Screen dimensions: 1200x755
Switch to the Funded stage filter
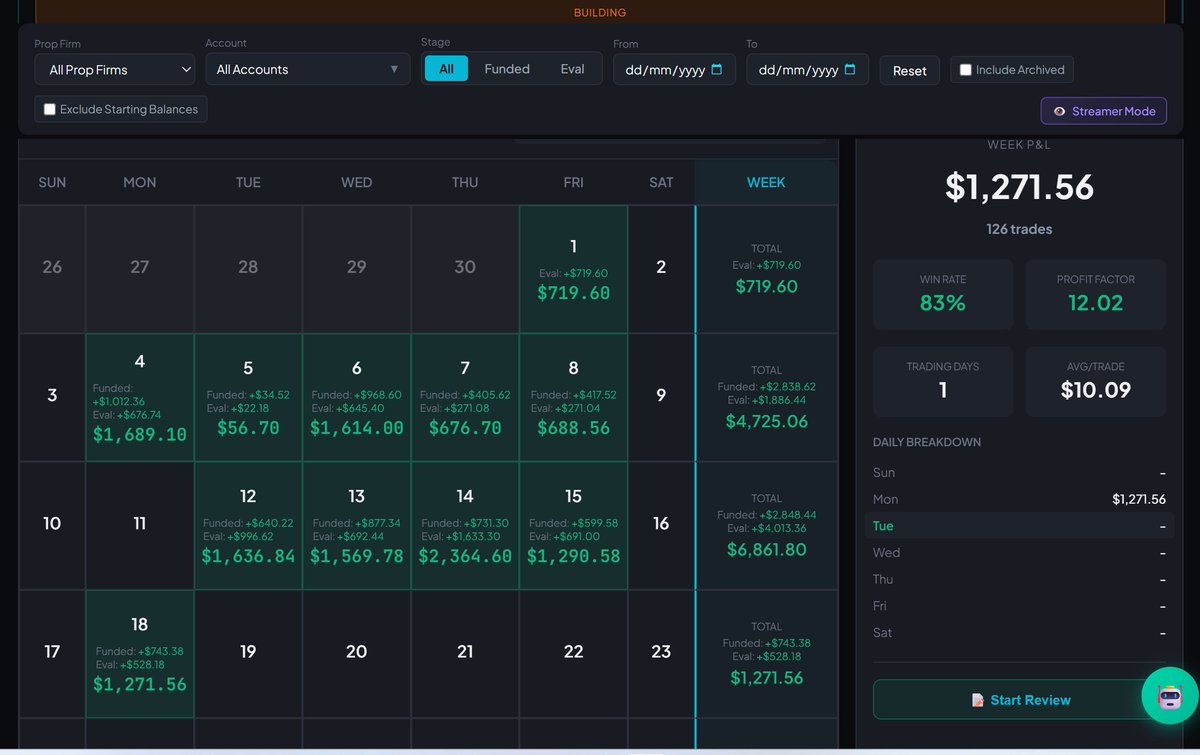507,68
